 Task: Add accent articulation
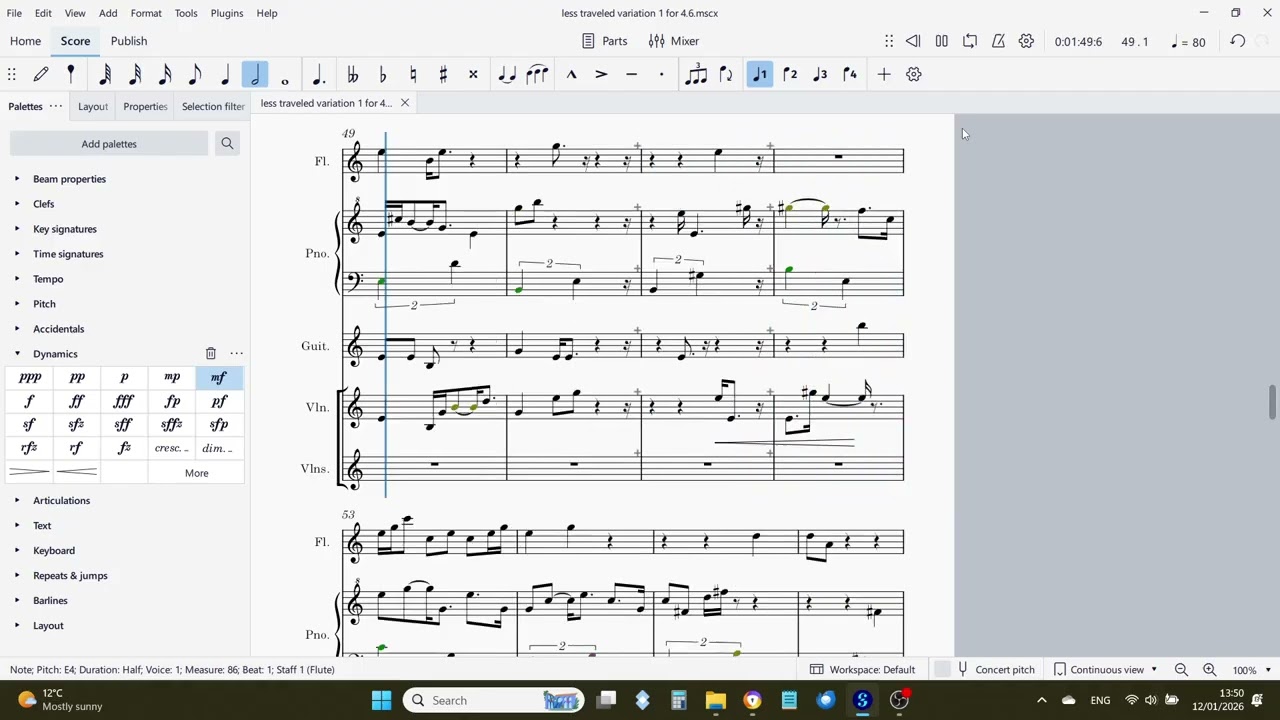601,74
